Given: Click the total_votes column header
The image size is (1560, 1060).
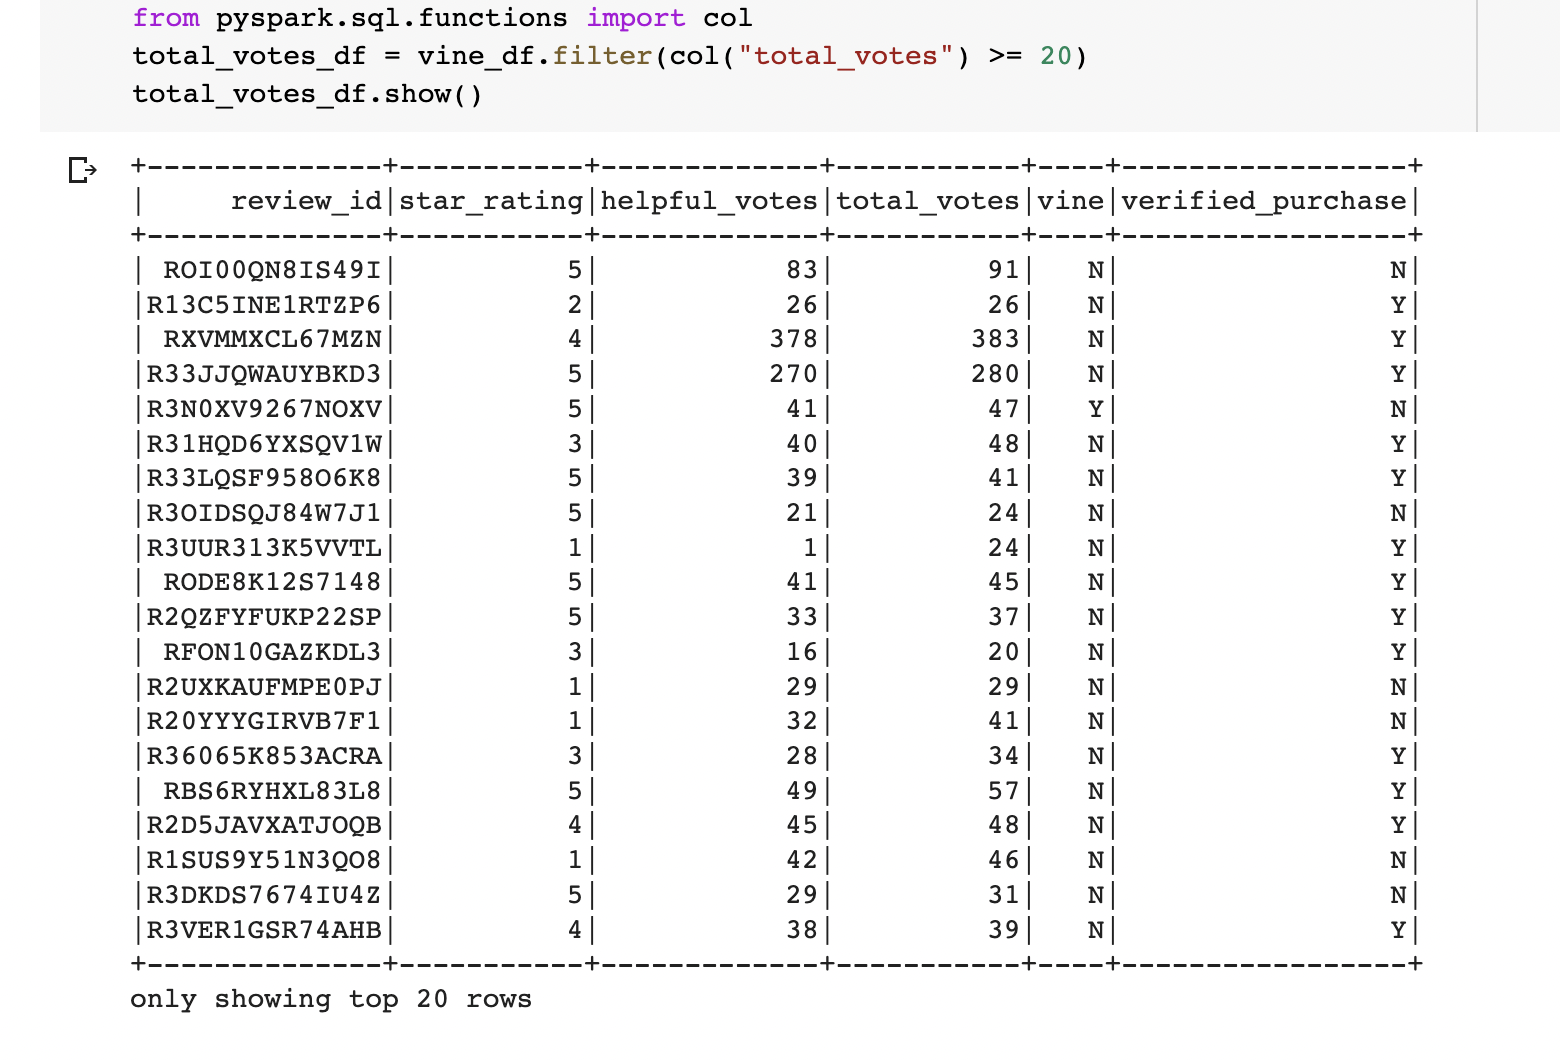Looking at the screenshot, I should point(928,201).
